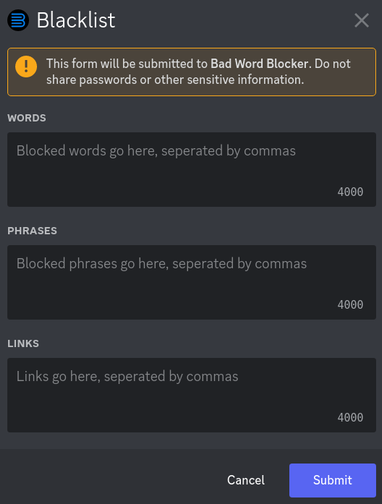Focus the blocked phrases text area
Screen dimensions: 382x504
192,282
